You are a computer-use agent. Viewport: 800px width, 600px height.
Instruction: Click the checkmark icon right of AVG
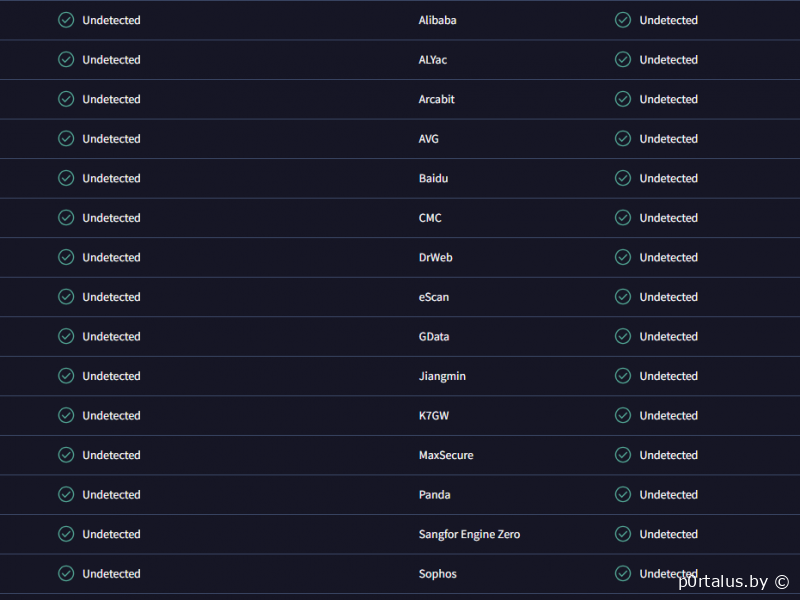click(623, 139)
